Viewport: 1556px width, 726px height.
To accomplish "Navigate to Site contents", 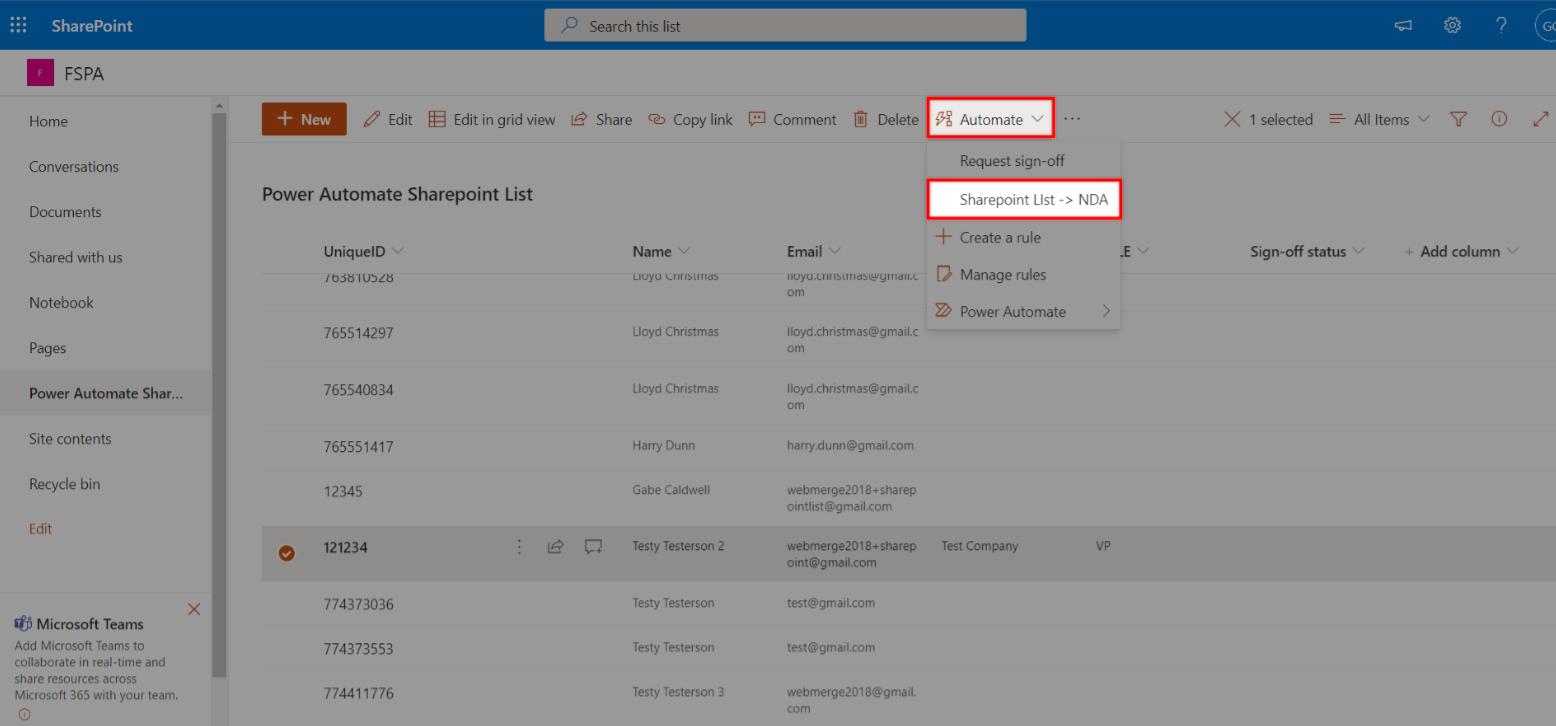I will coord(68,438).
